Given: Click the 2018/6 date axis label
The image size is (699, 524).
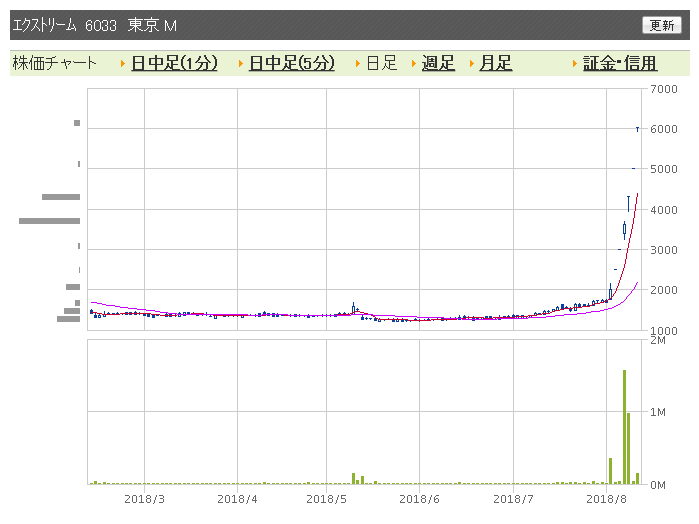Looking at the screenshot, I should tap(419, 499).
